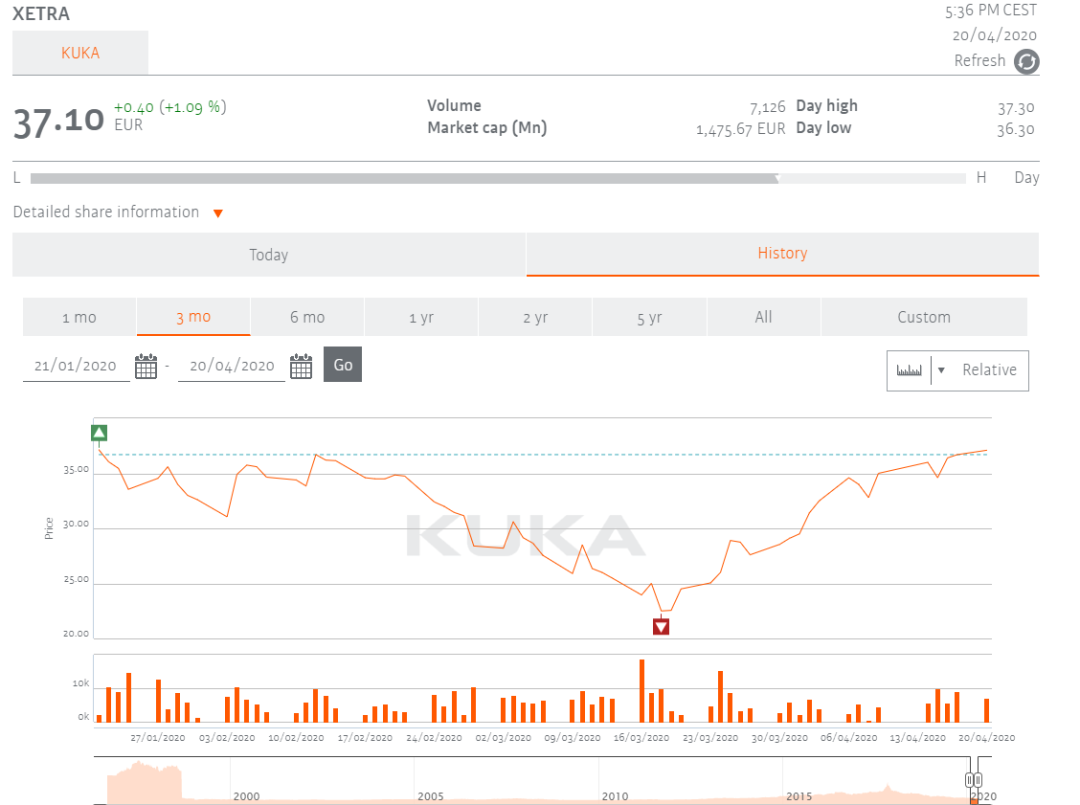This screenshot has width=1080, height=805.
Task: Open the start date calendar picker icon
Action: click(x=146, y=366)
